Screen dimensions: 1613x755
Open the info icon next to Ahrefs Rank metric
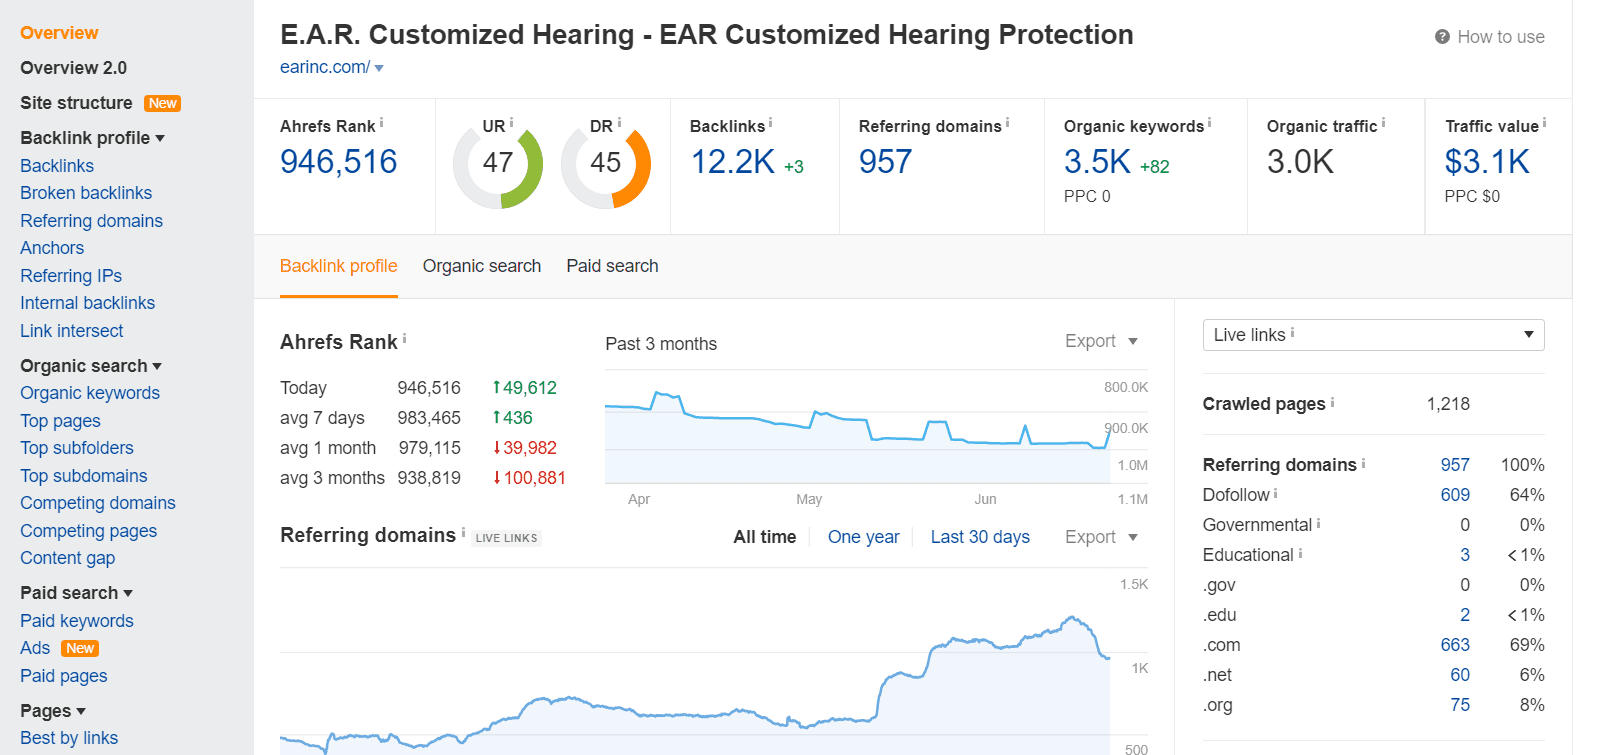click(x=381, y=123)
